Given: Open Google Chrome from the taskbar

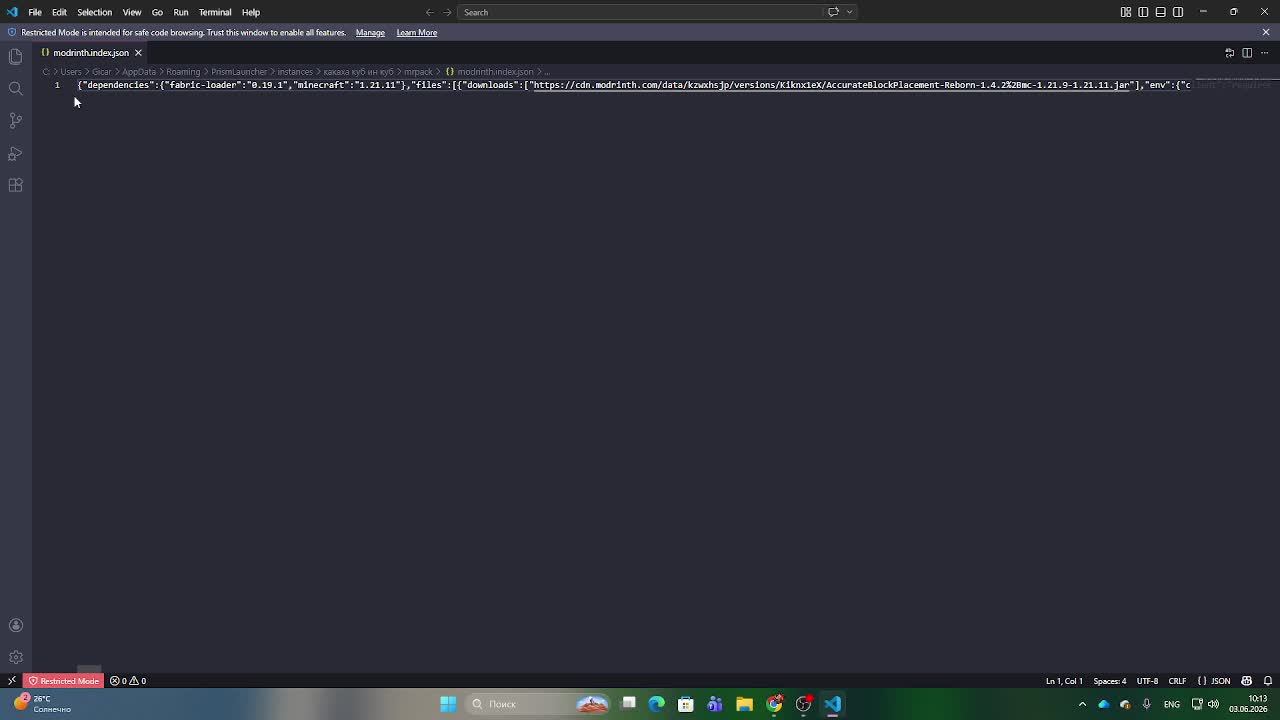Looking at the screenshot, I should pos(774,704).
